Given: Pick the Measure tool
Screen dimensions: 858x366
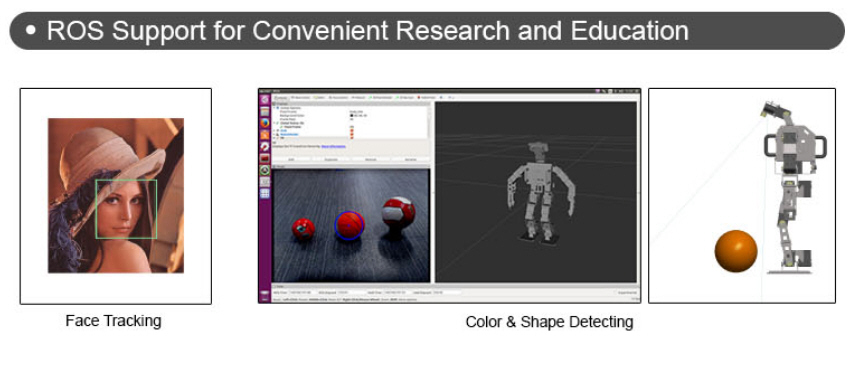Looking at the screenshot, I should pyautogui.click(x=358, y=97).
